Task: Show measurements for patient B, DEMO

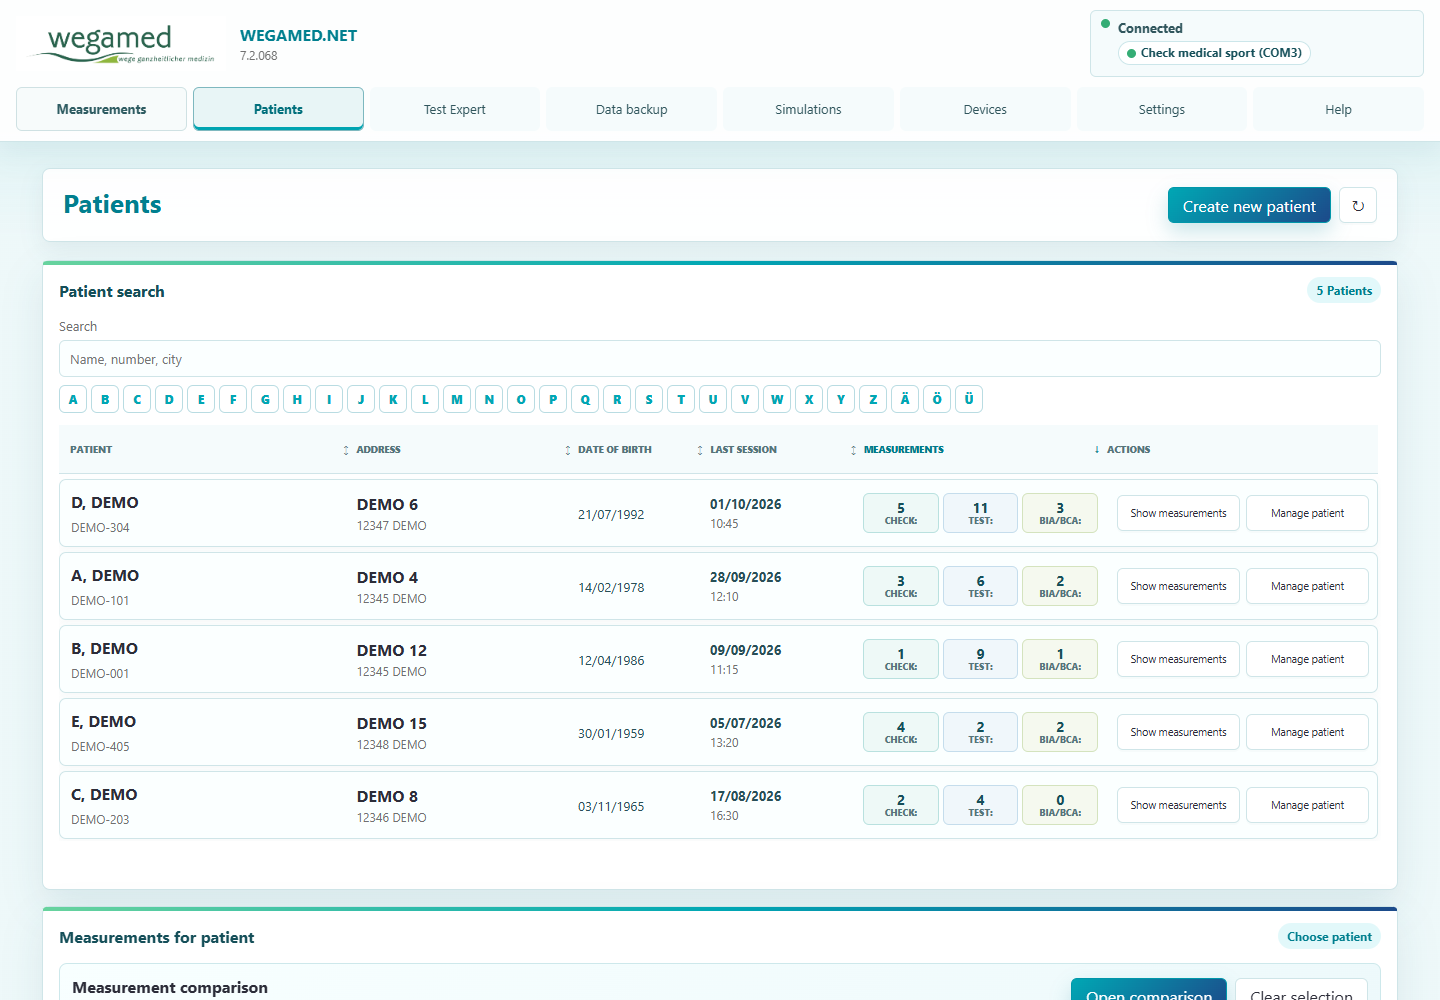Action: click(x=1178, y=659)
